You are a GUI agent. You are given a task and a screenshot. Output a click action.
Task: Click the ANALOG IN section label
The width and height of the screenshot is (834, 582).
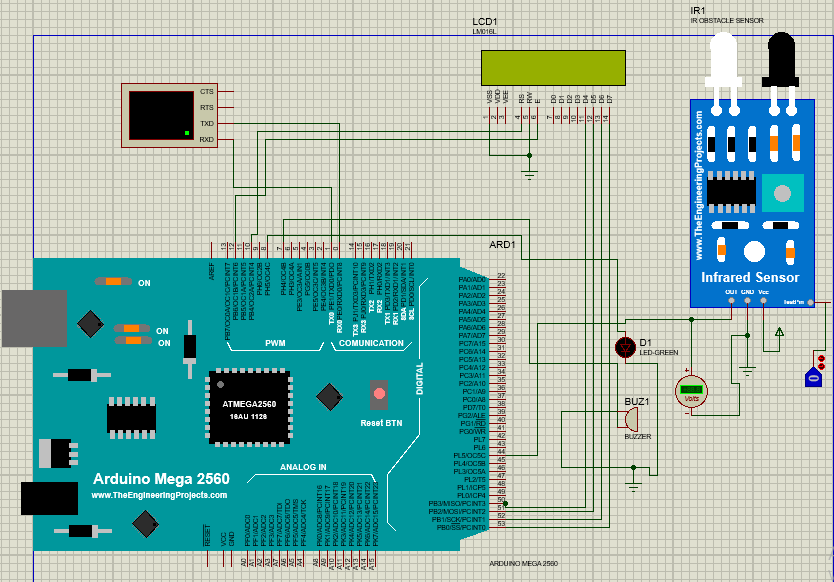tap(303, 467)
